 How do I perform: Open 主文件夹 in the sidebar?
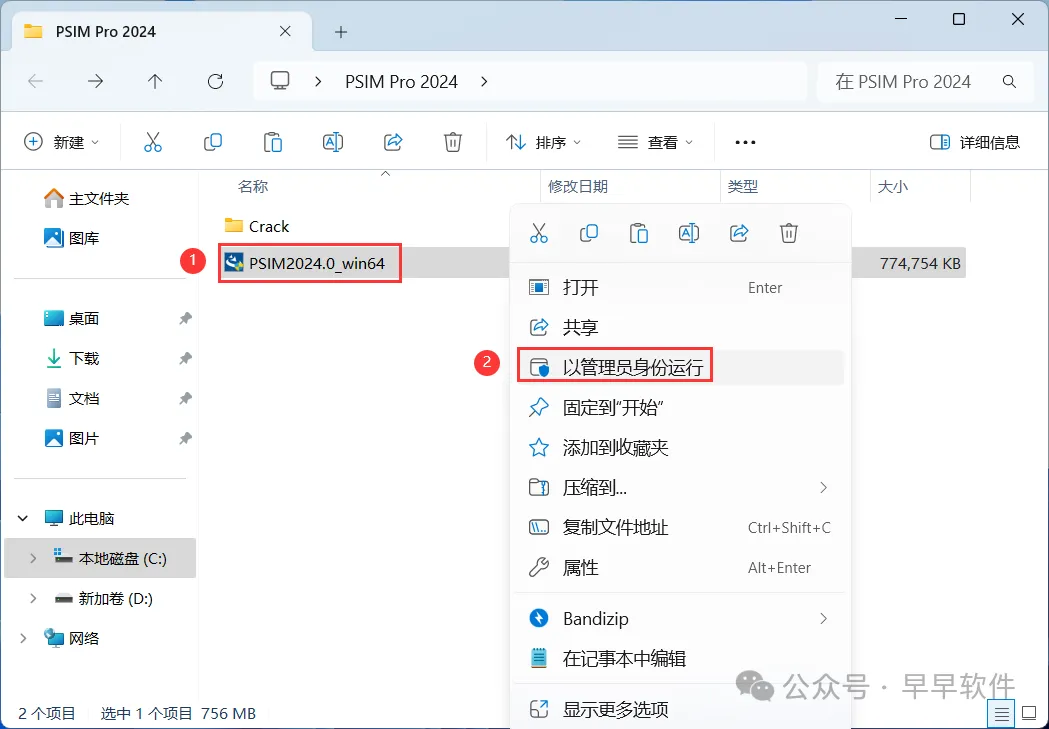pyautogui.click(x=86, y=199)
